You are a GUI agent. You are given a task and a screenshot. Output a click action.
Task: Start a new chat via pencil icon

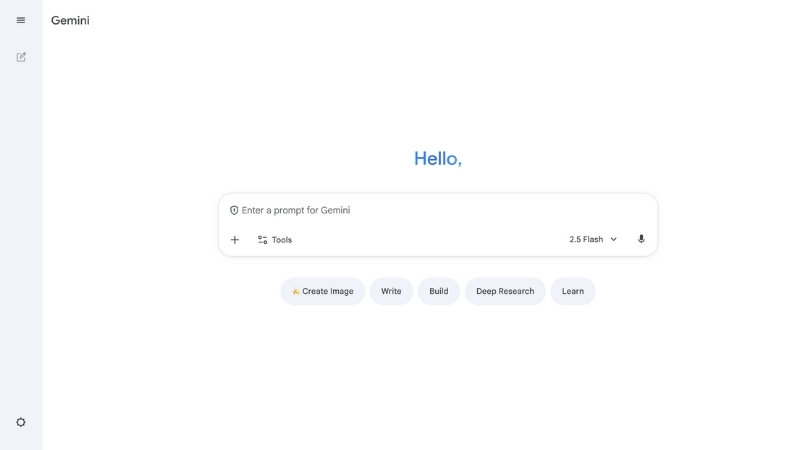[x=21, y=57]
